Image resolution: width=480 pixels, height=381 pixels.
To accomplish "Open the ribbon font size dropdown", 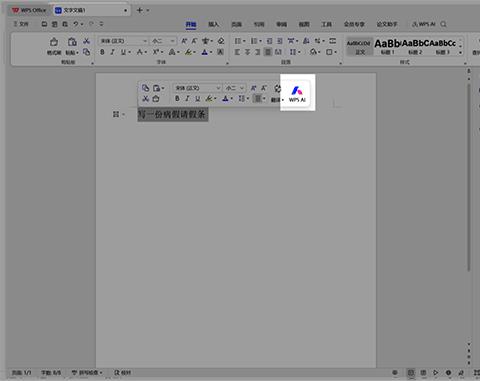I will click(x=163, y=41).
